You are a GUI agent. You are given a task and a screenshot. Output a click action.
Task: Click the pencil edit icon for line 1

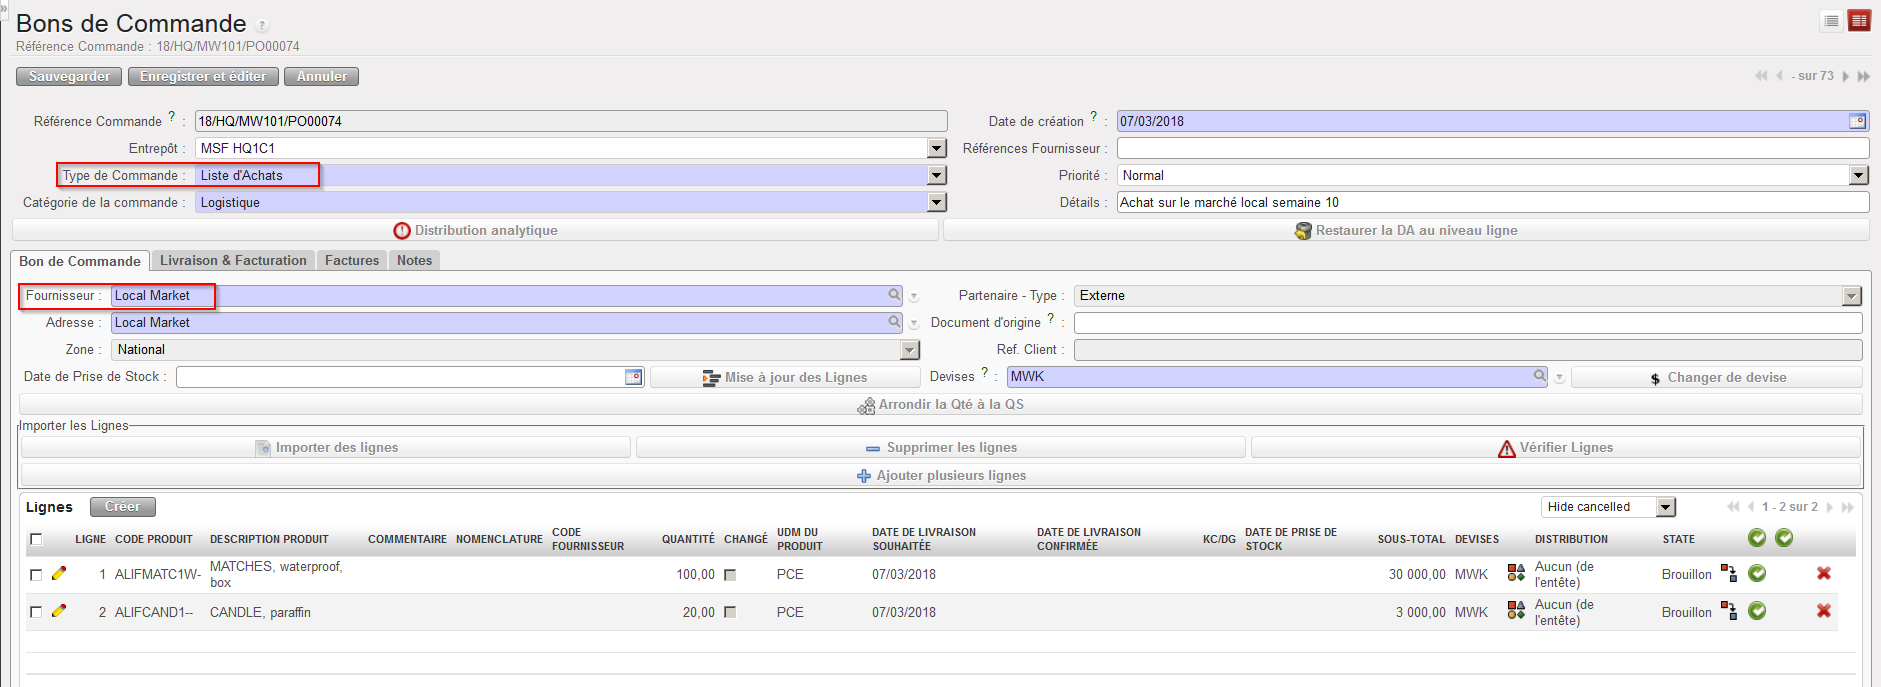(x=59, y=574)
